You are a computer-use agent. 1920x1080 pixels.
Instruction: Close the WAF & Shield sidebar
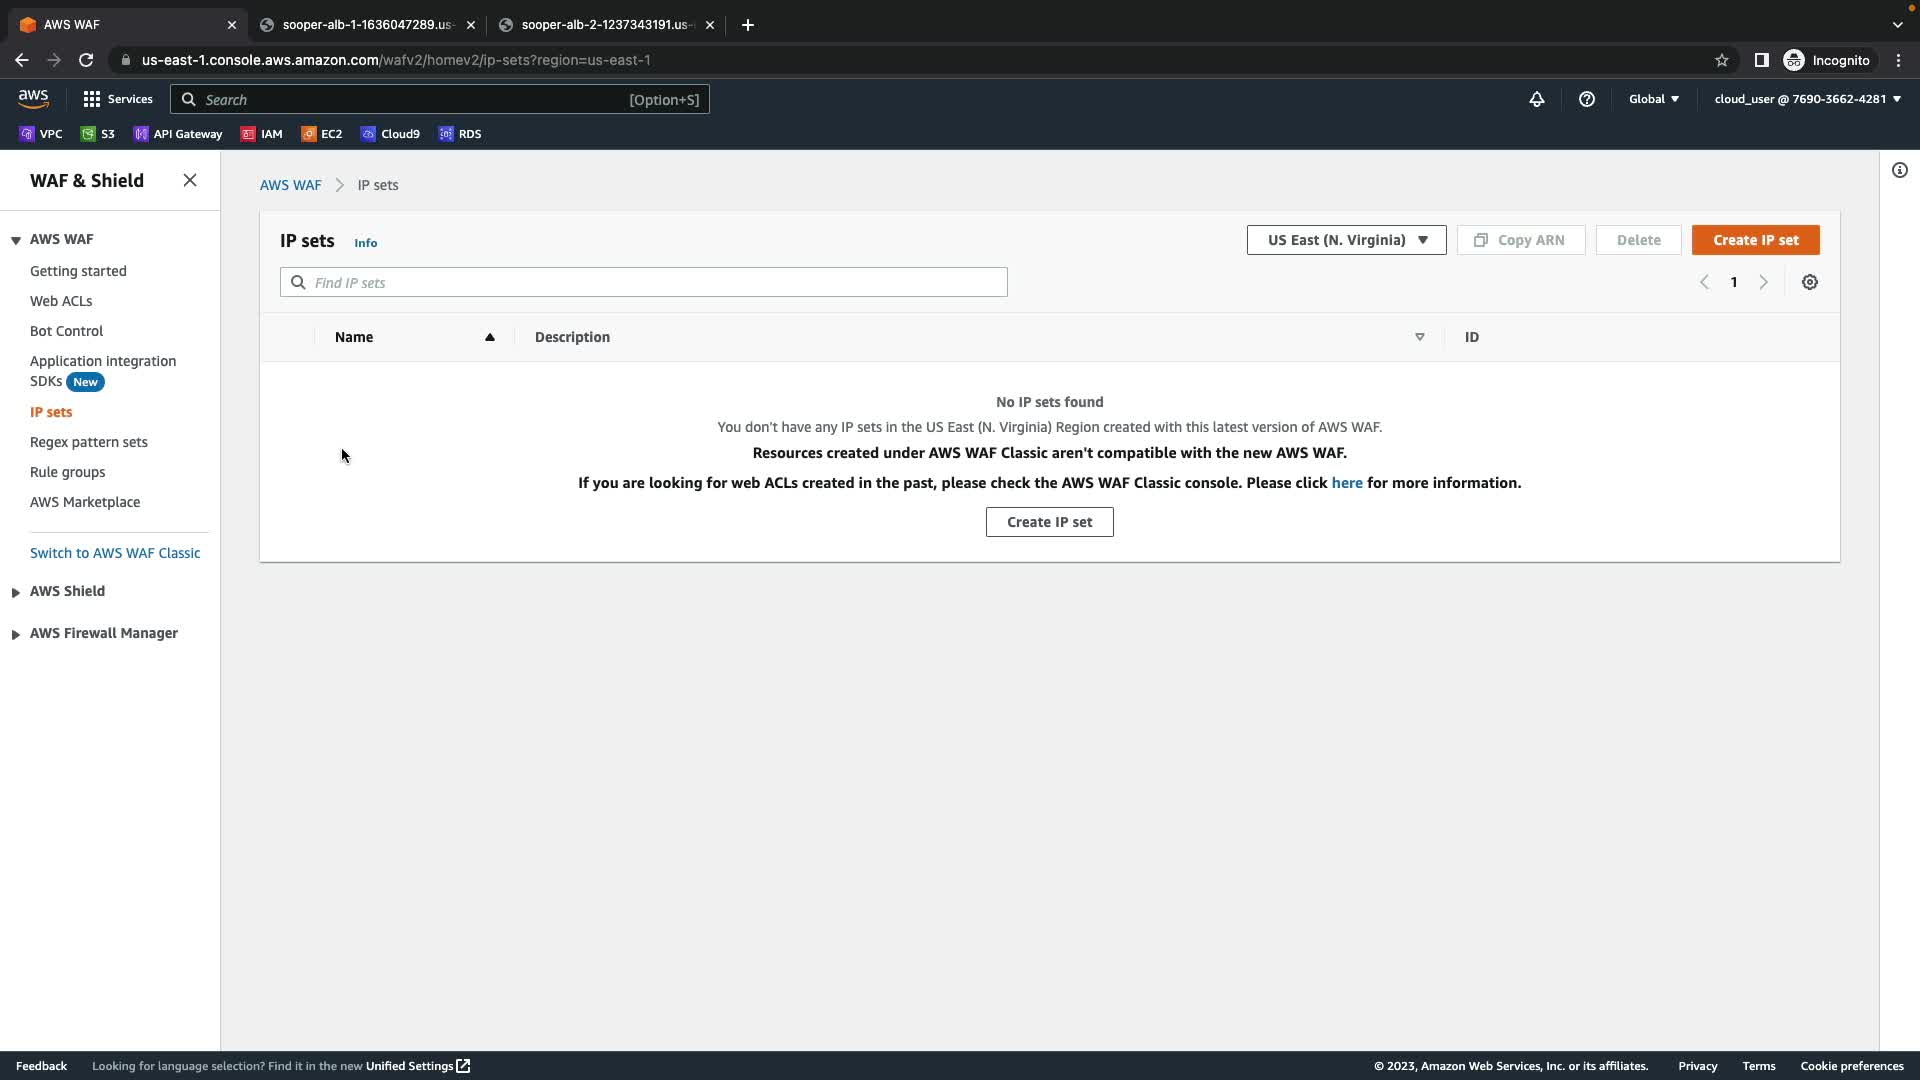pyautogui.click(x=190, y=181)
